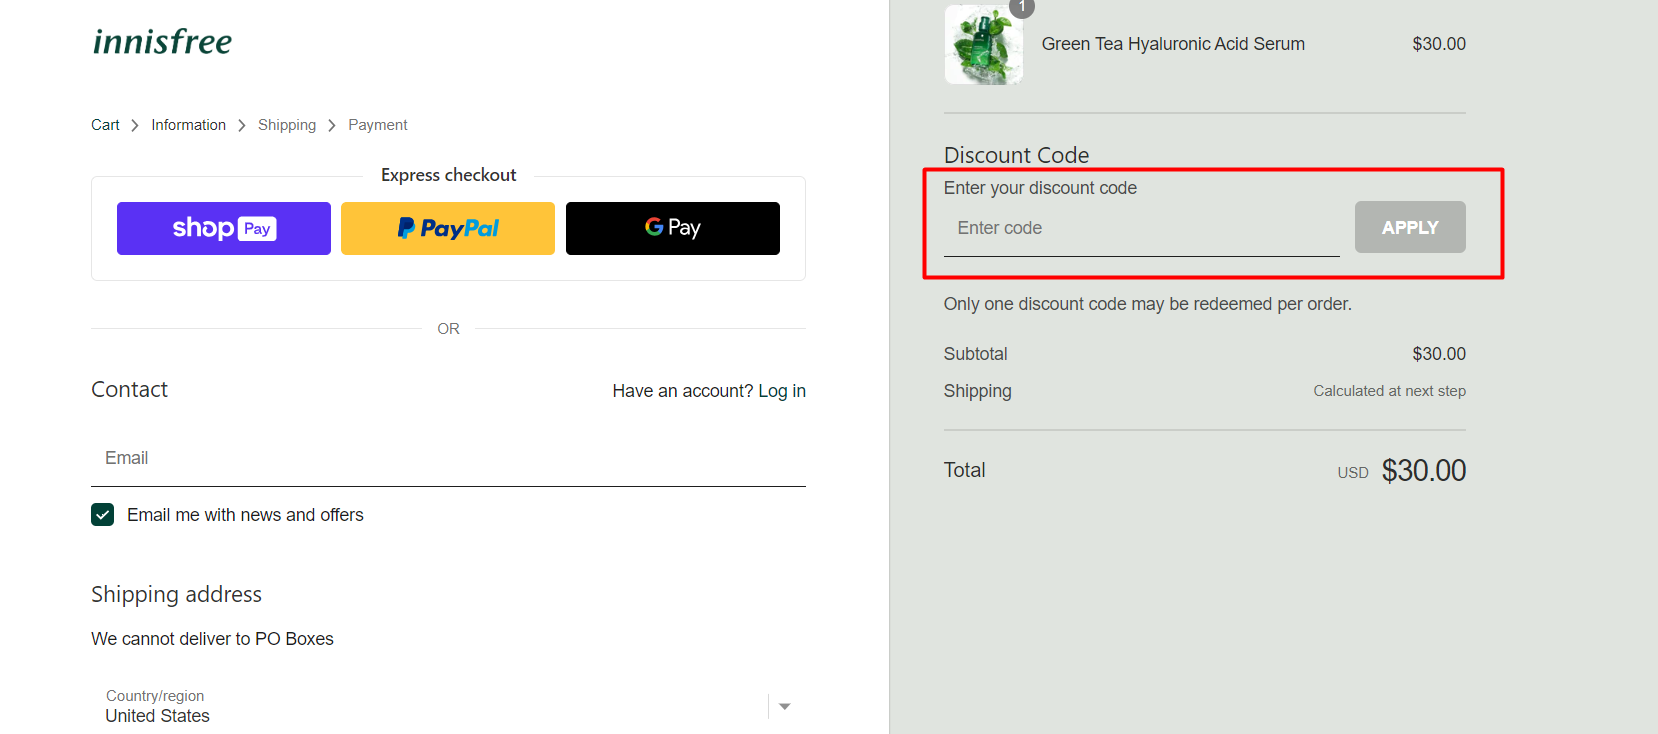Focus the discount Enter code field
This screenshot has width=1658, height=734.
1142,228
